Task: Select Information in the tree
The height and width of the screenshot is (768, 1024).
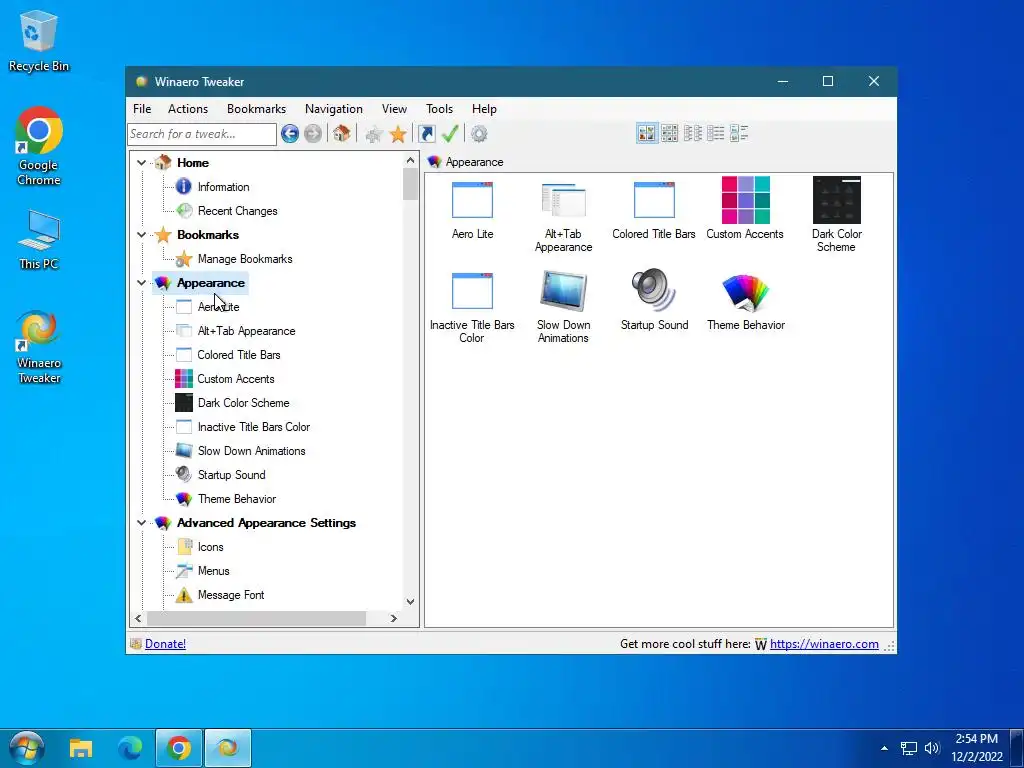Action: [x=223, y=187]
